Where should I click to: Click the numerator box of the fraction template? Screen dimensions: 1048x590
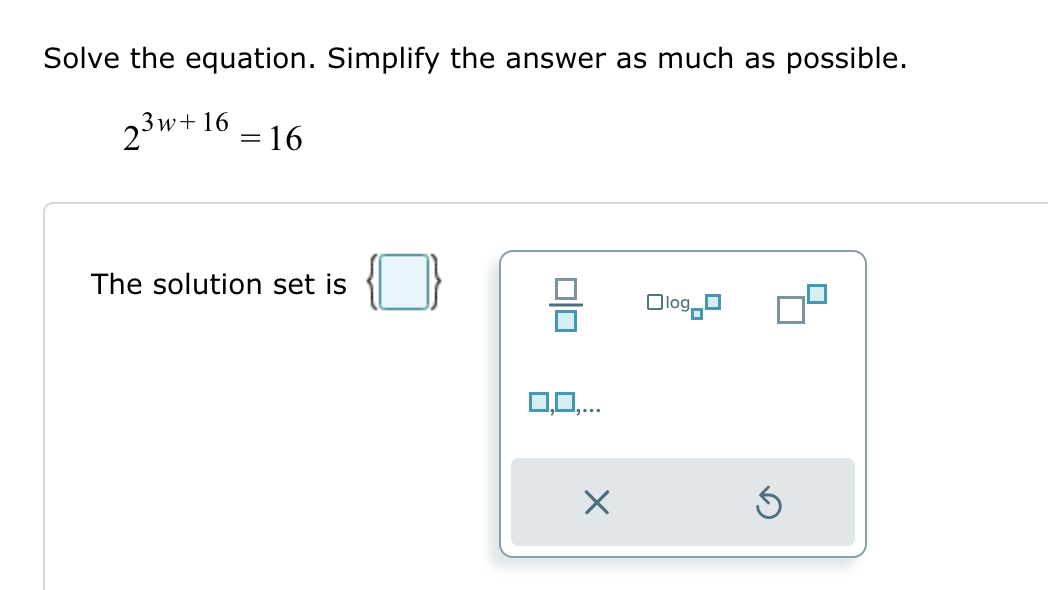tap(565, 290)
